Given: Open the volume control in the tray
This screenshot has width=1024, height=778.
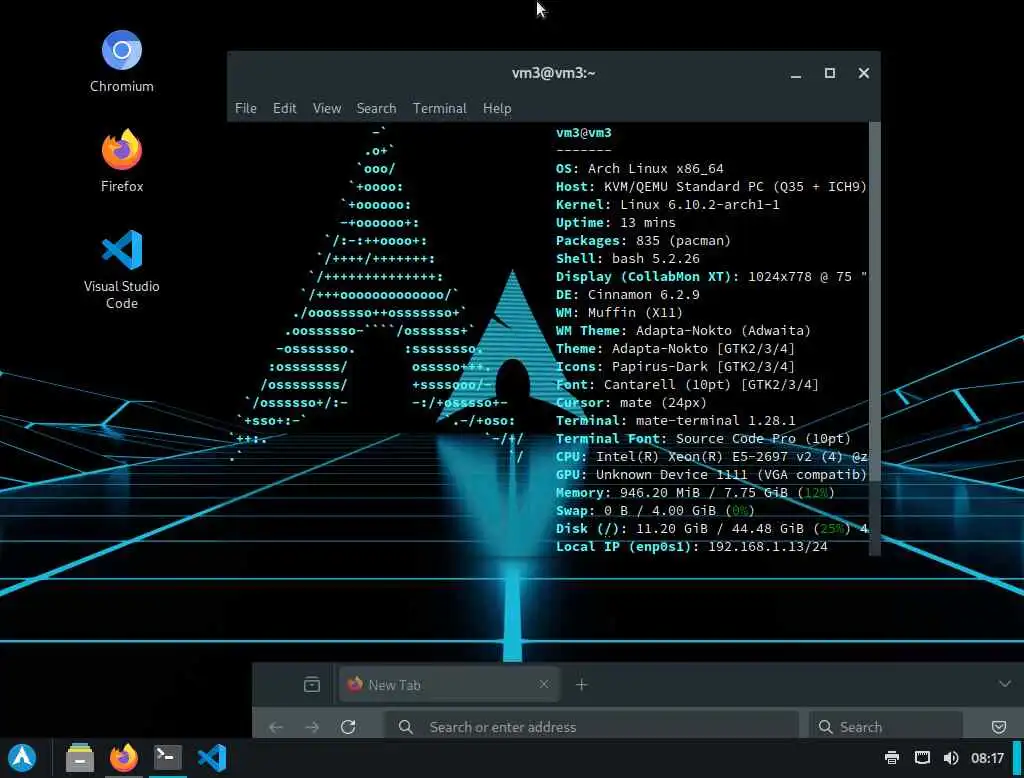Looking at the screenshot, I should pos(951,758).
